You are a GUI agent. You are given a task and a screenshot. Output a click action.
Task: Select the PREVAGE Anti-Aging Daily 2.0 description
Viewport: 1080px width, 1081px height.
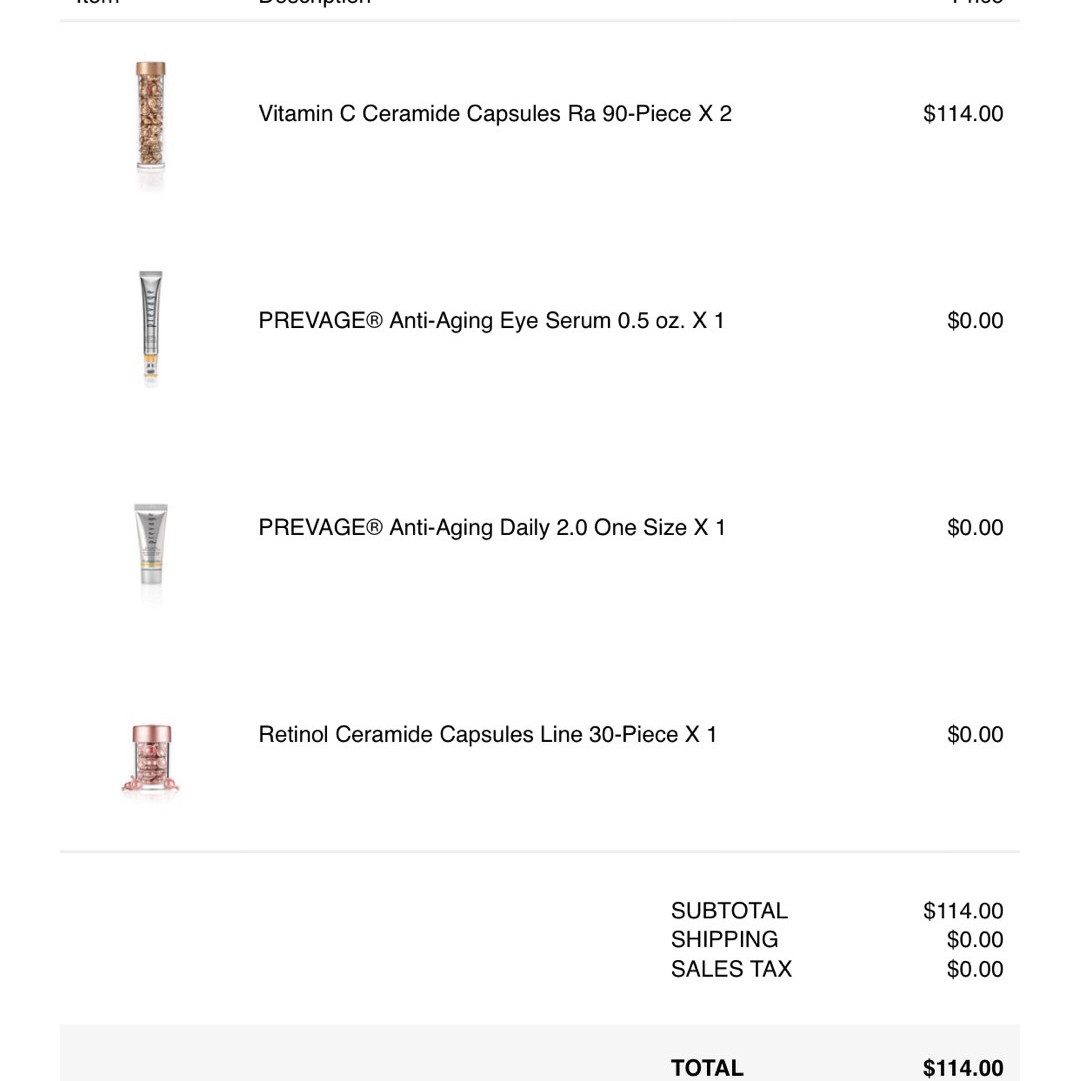492,527
